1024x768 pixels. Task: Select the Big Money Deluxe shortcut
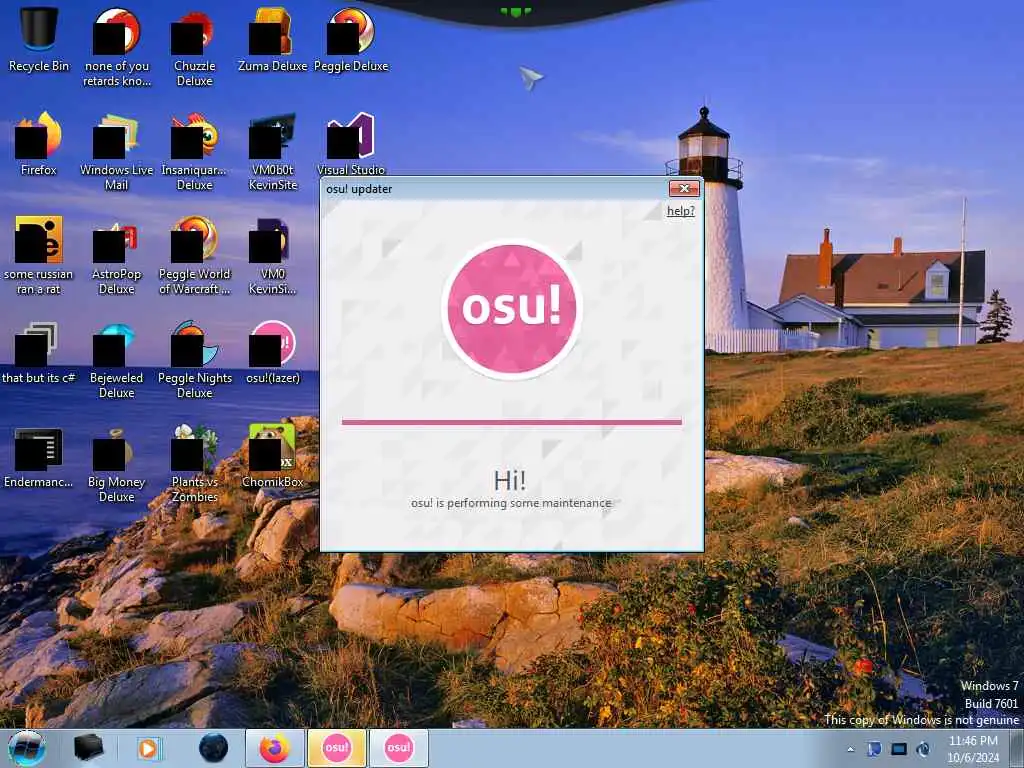[116, 464]
